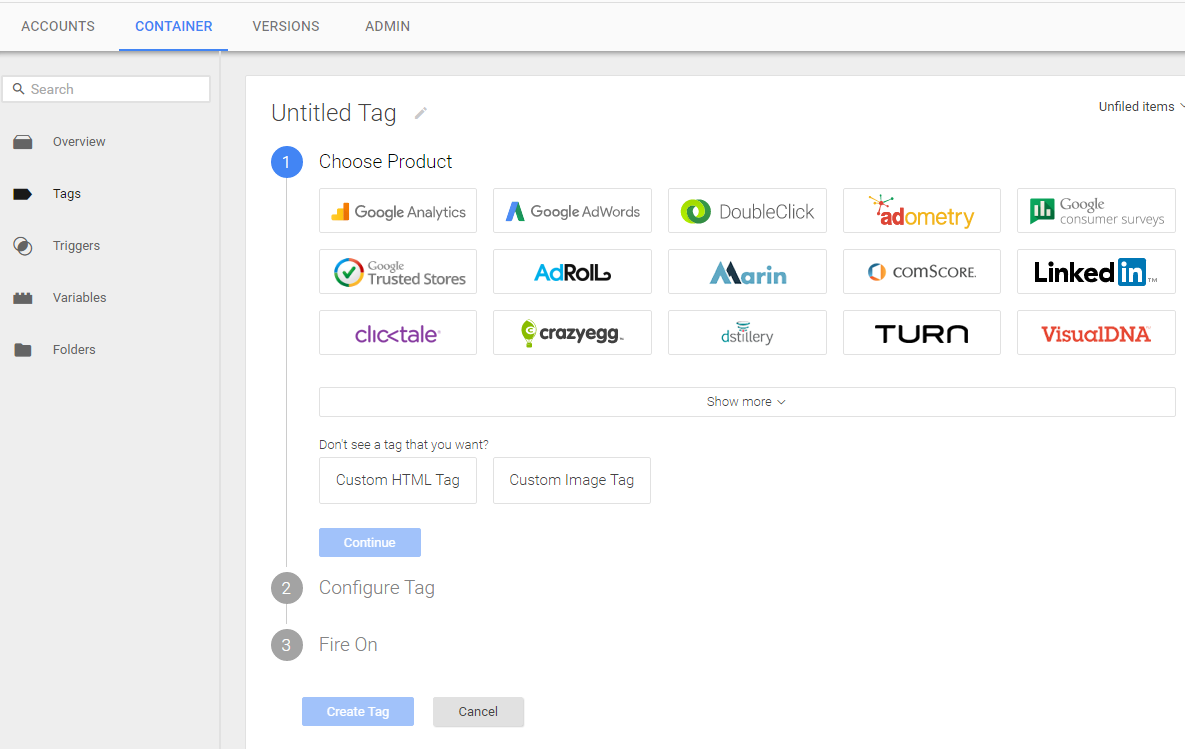Screen dimensions: 1185x749
Task: Expand Show more products
Action: click(x=747, y=402)
